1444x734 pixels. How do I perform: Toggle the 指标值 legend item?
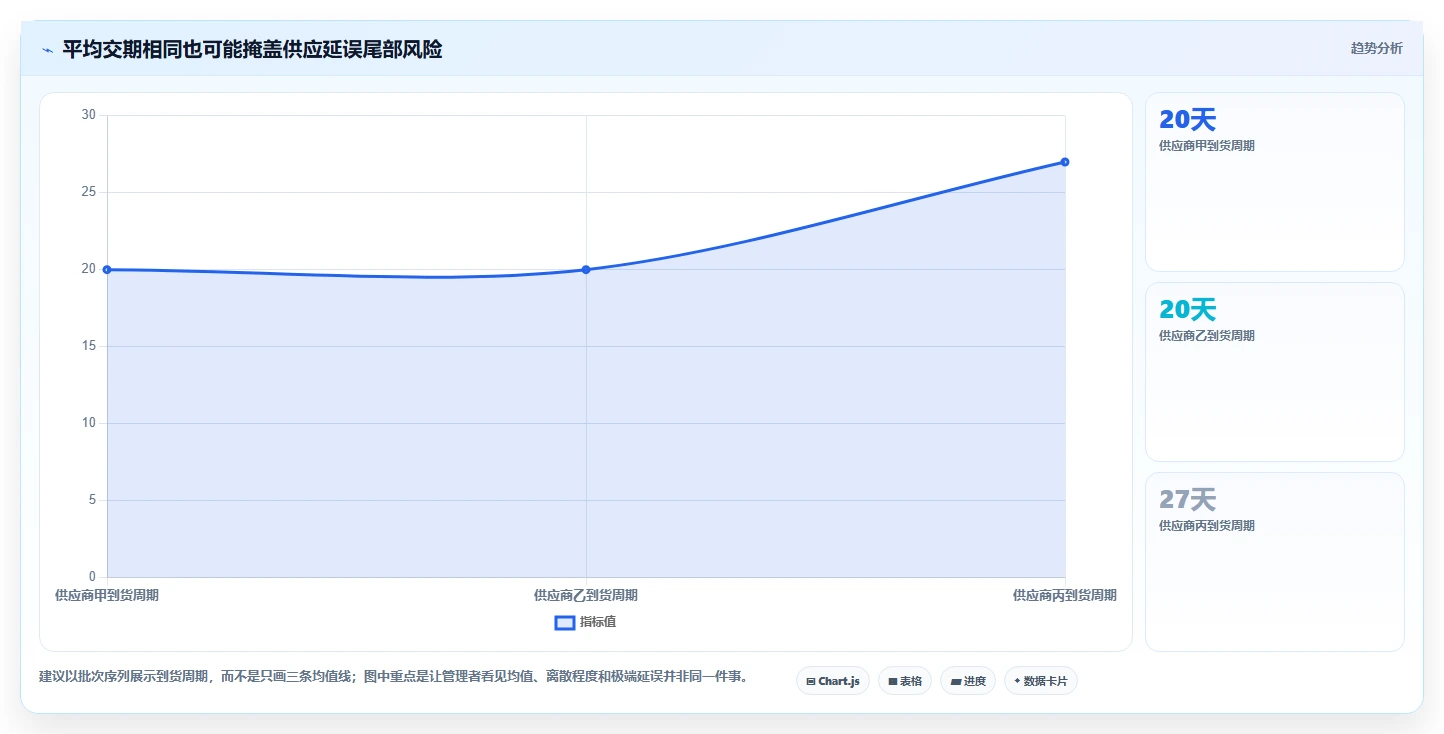coord(586,622)
